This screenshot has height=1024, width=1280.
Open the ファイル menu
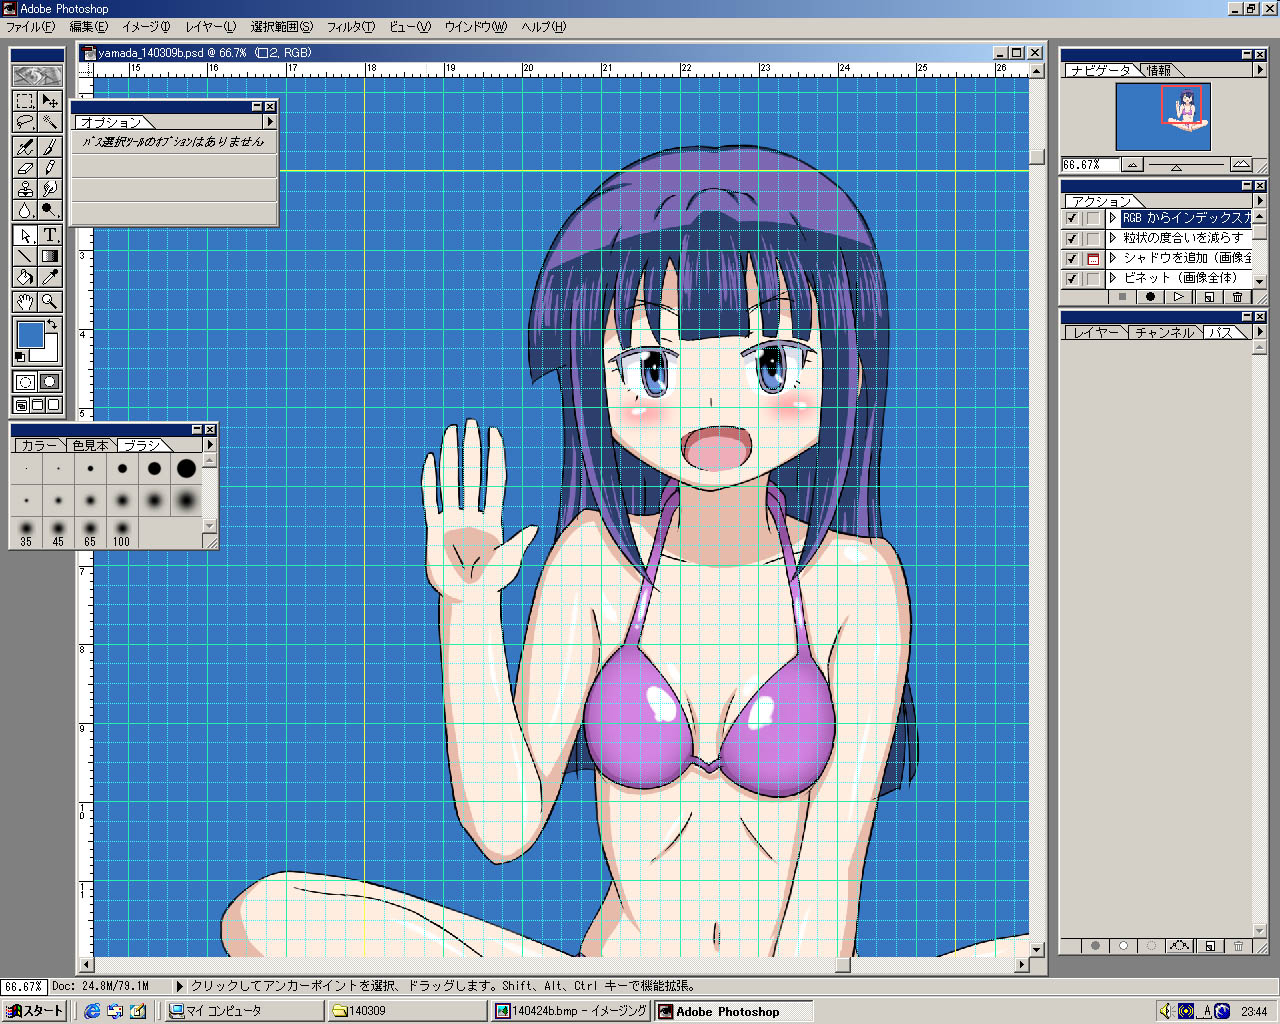(x=31, y=27)
